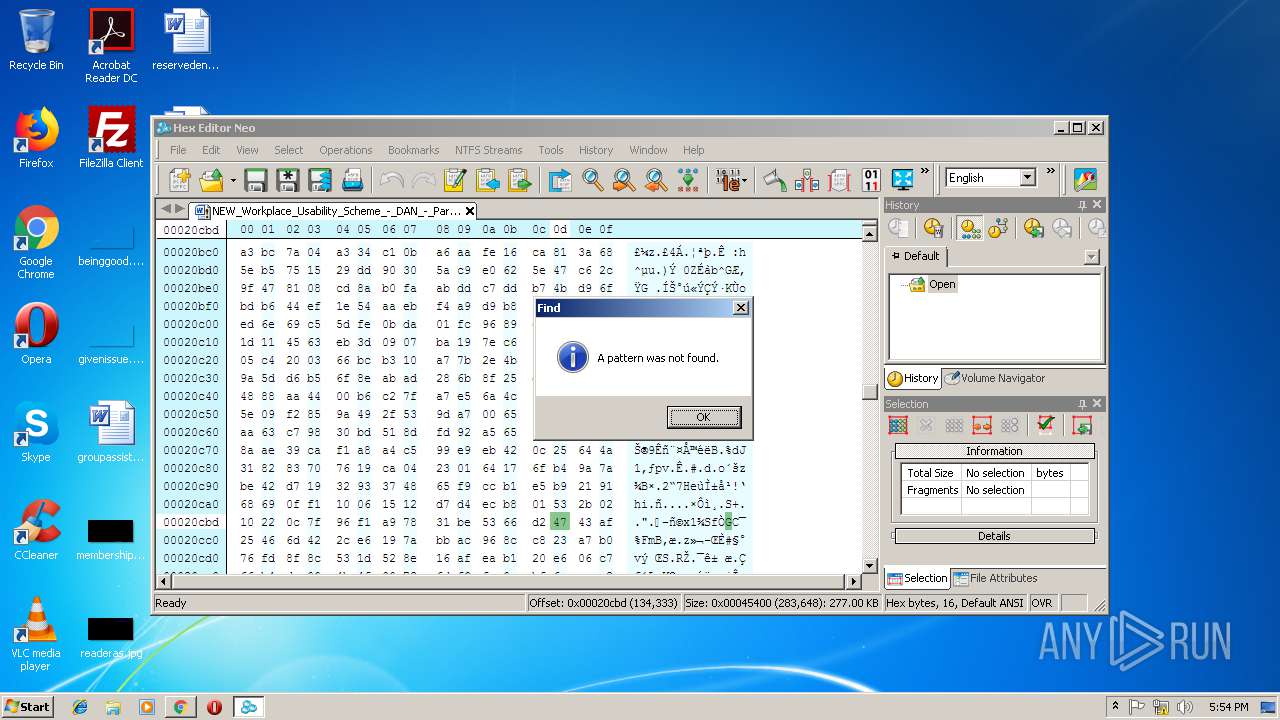This screenshot has width=1280, height=720.
Task: Open the Operations menu
Action: coord(346,150)
